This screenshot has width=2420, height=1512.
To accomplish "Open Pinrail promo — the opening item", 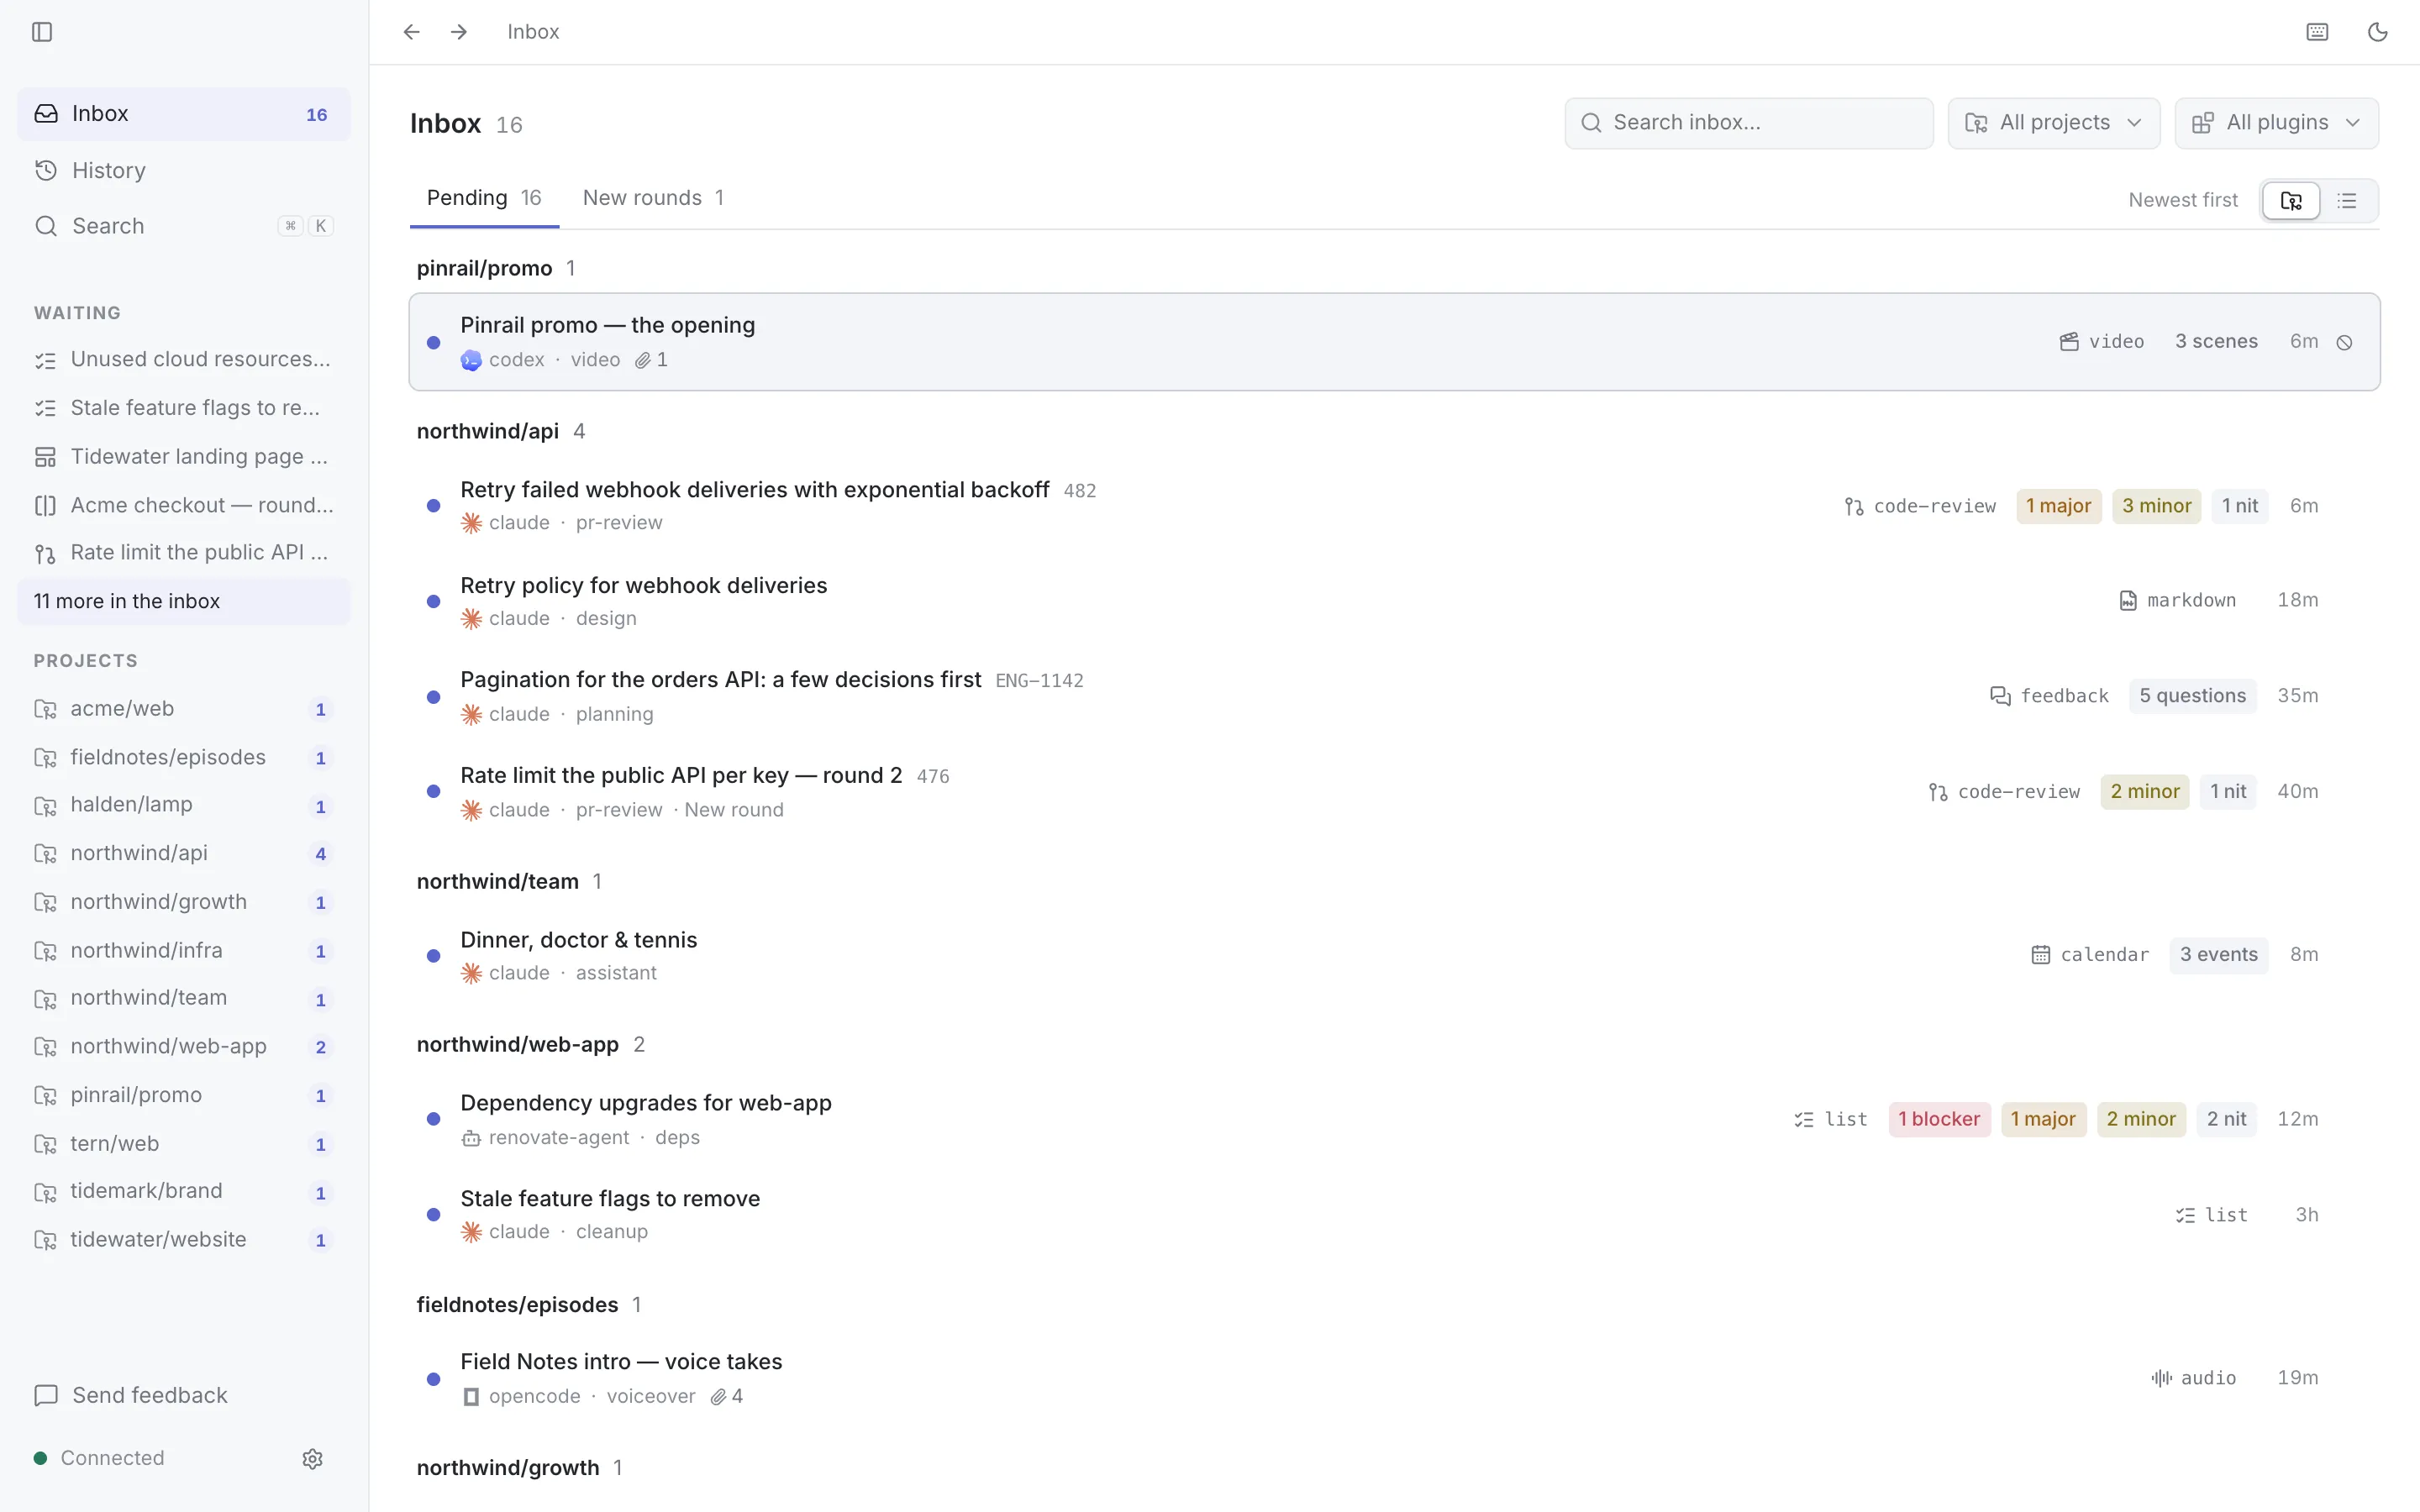I will coord(1394,342).
